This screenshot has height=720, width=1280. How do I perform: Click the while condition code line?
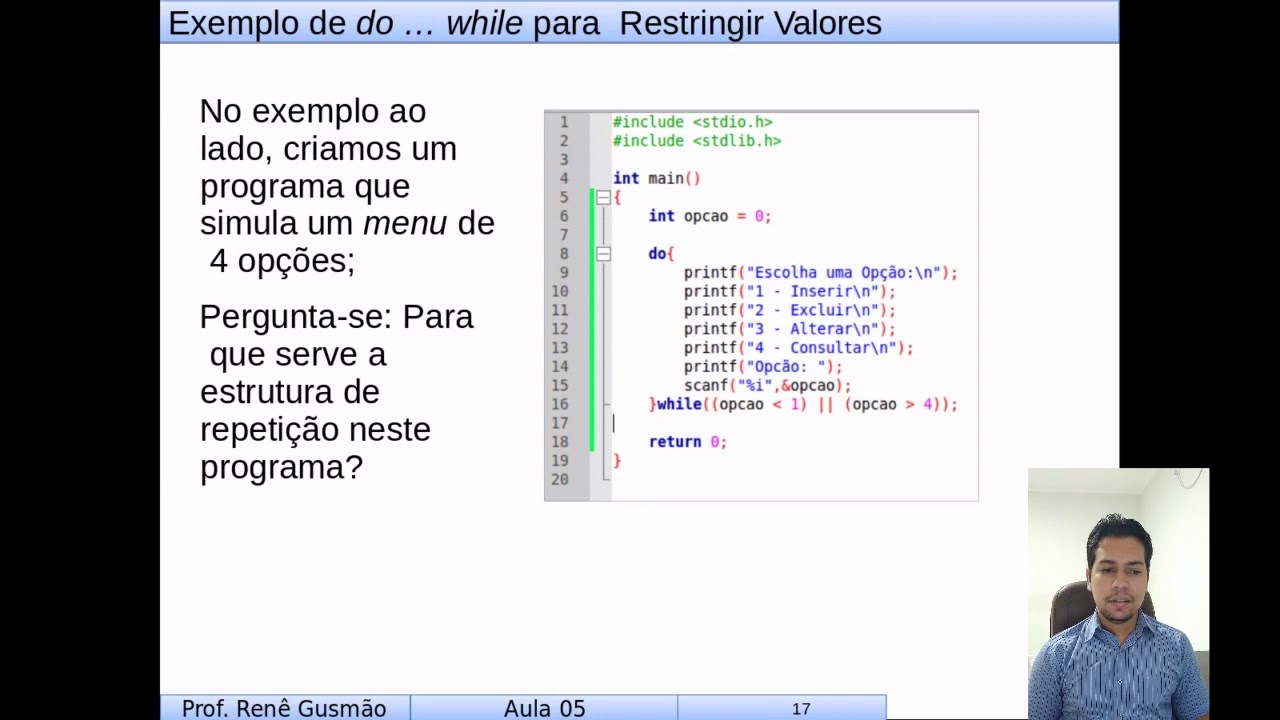tap(803, 404)
